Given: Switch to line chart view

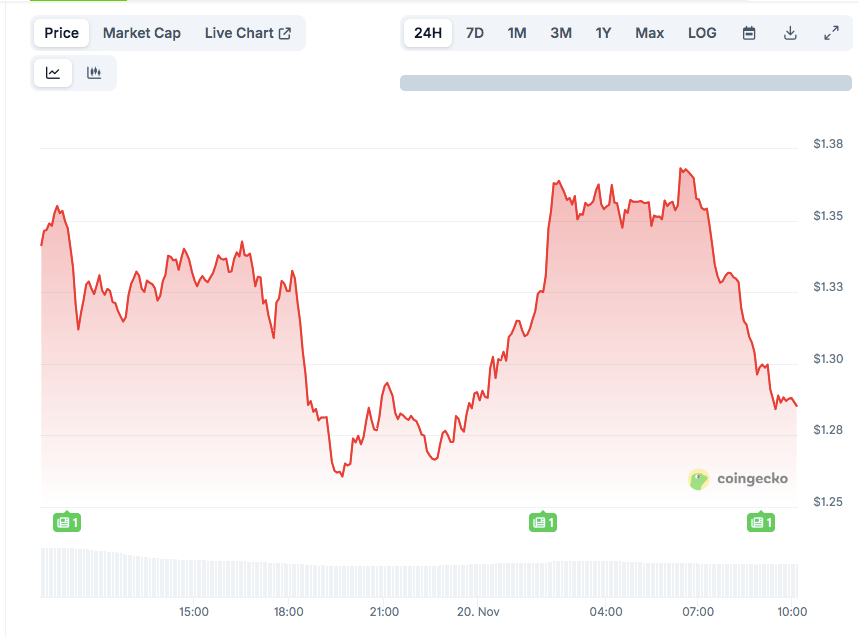Looking at the screenshot, I should click(53, 73).
